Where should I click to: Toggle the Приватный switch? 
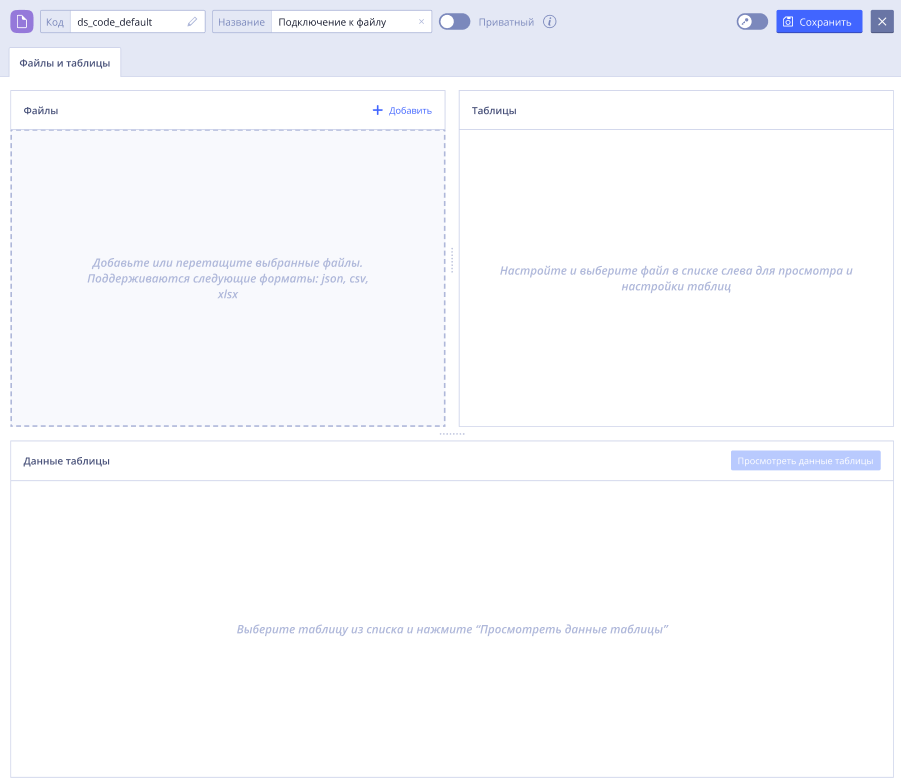[x=455, y=22]
